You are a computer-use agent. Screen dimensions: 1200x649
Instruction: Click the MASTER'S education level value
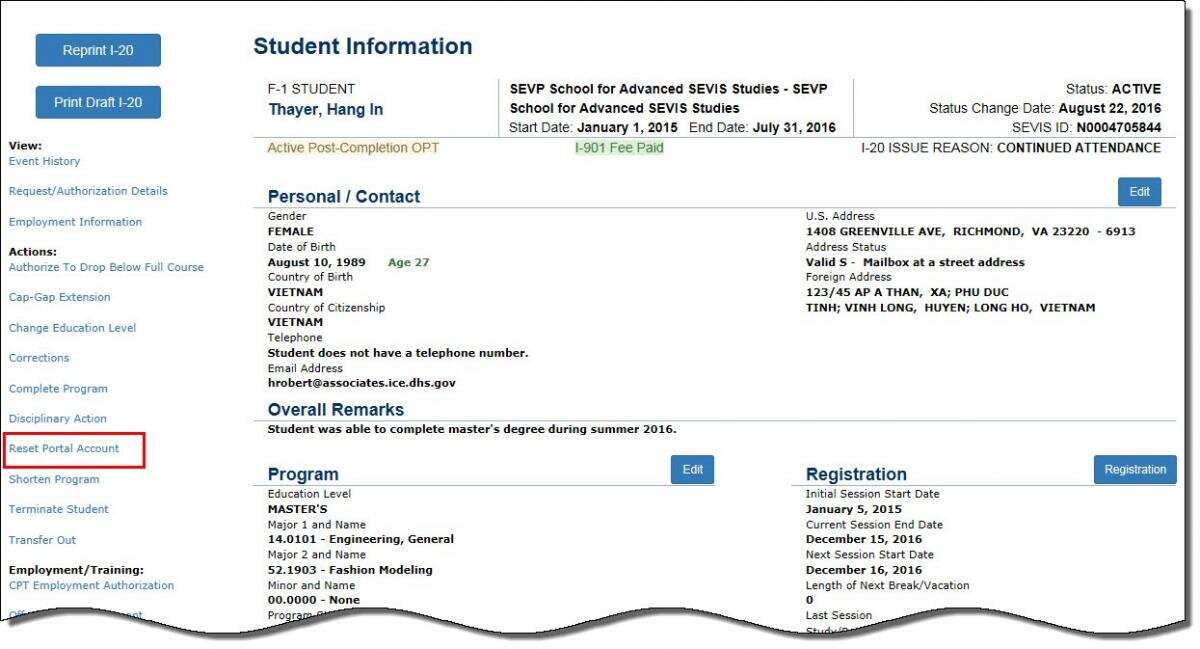[x=297, y=510]
